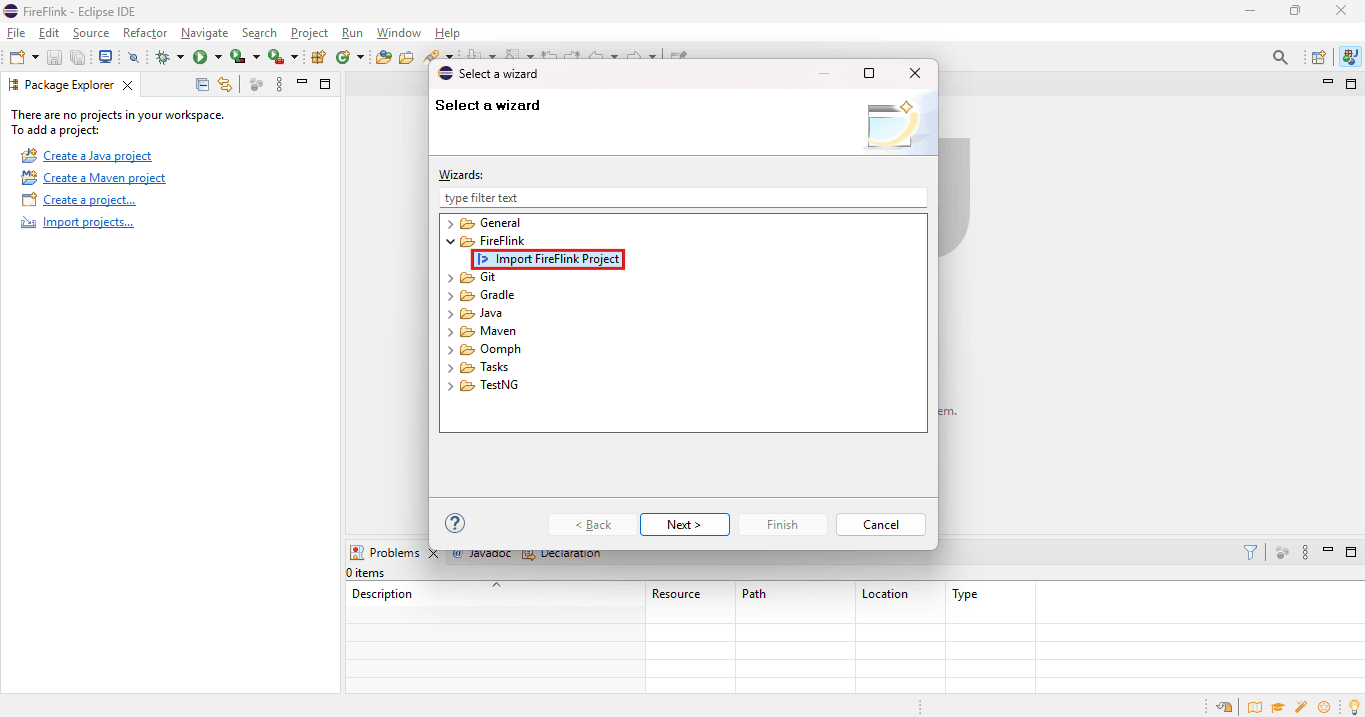
Task: Open the Window menu
Action: (x=399, y=33)
